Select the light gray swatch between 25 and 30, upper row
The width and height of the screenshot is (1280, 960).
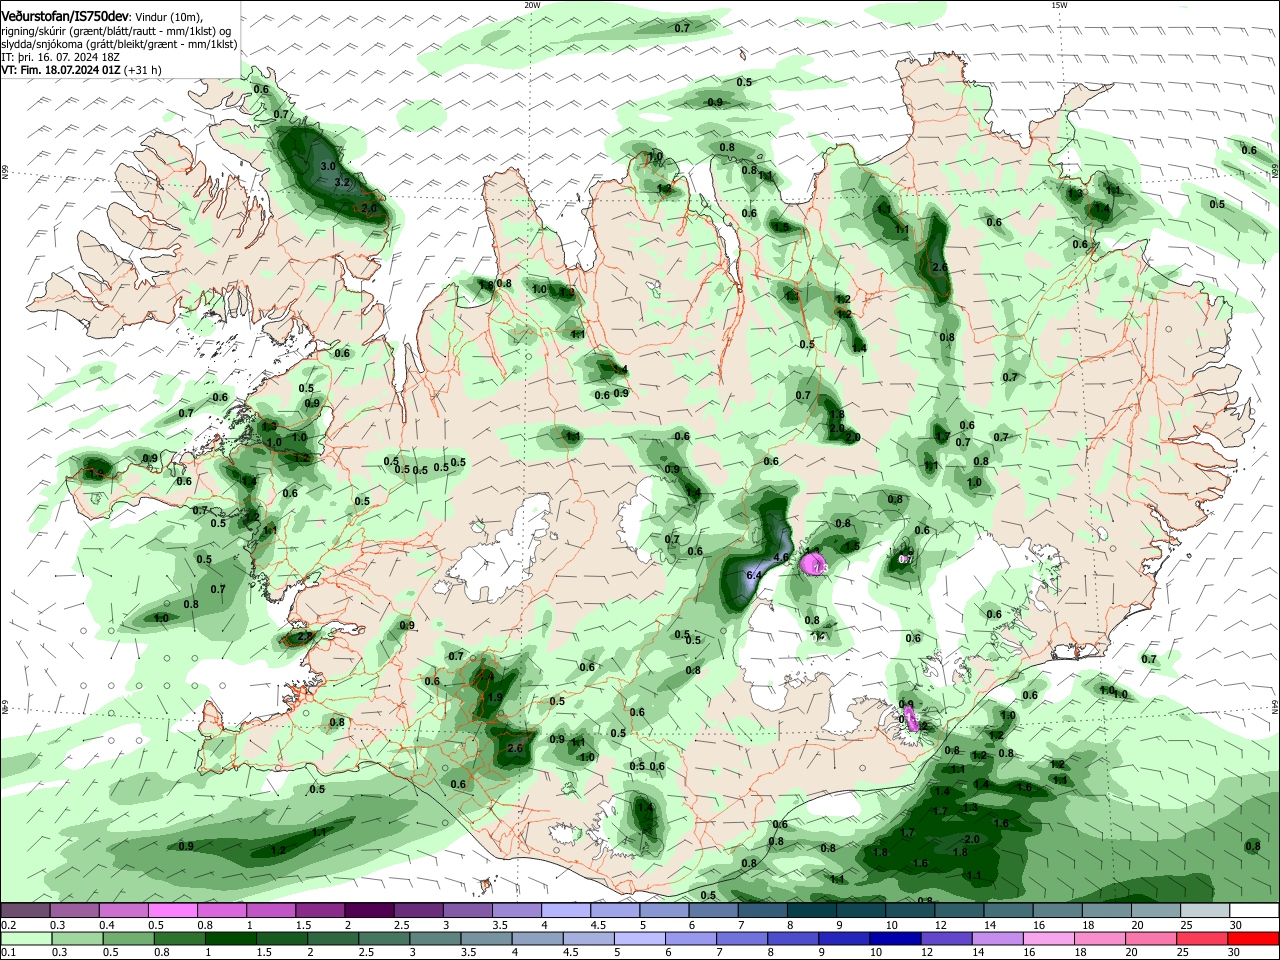1206,910
